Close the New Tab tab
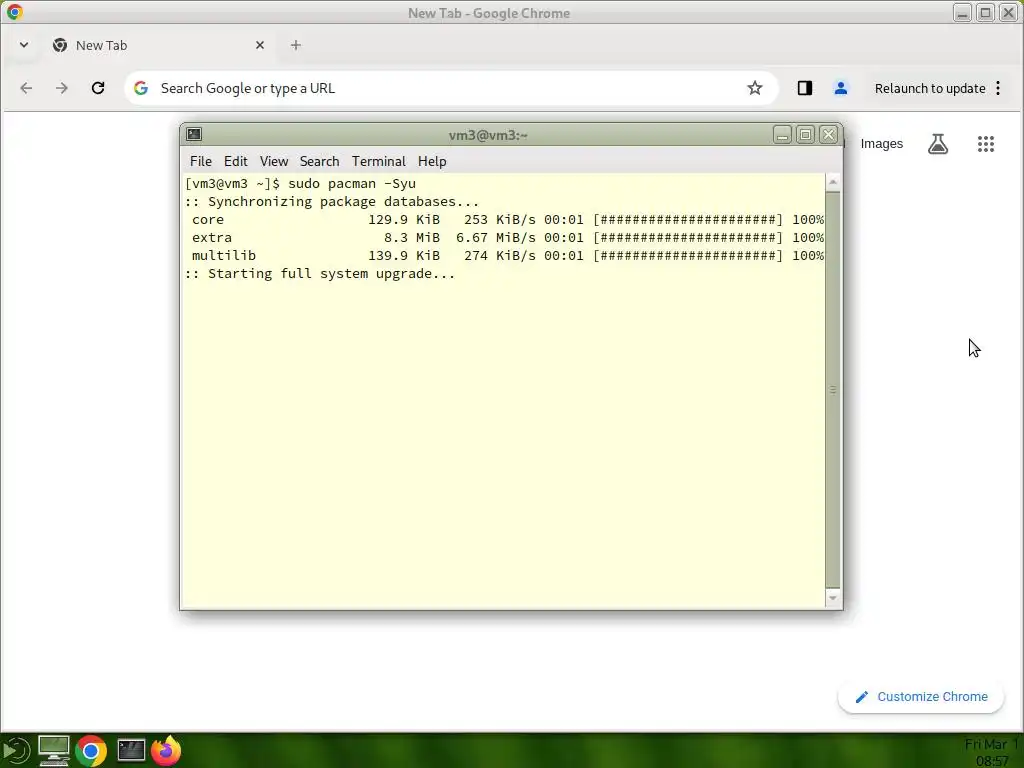The width and height of the screenshot is (1024, 768). click(x=260, y=45)
